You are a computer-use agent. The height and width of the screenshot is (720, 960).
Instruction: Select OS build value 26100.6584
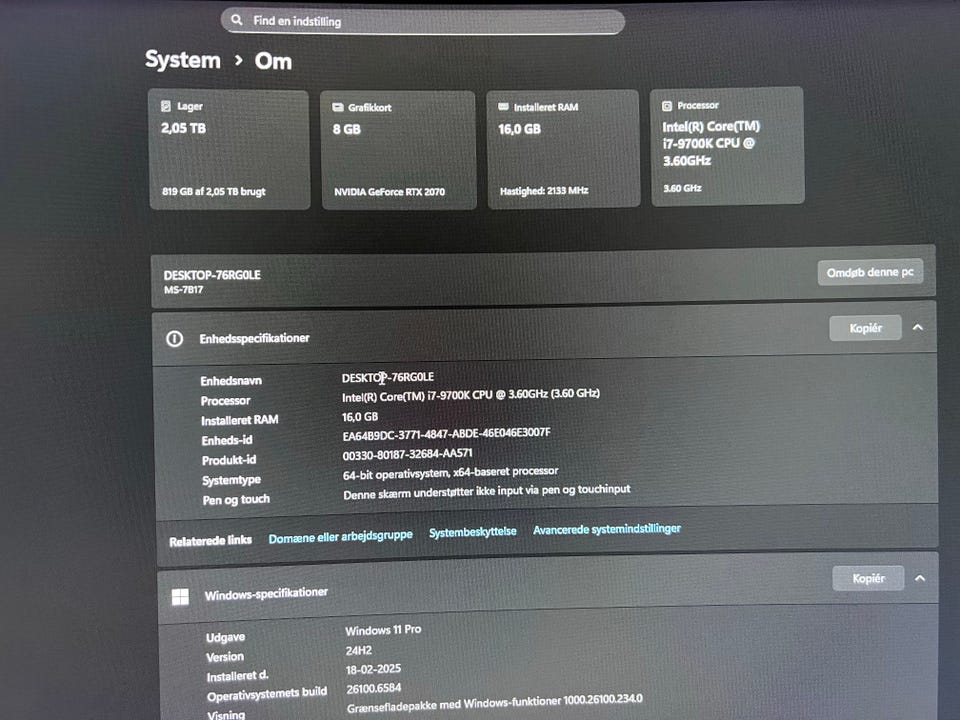pyautogui.click(x=373, y=689)
